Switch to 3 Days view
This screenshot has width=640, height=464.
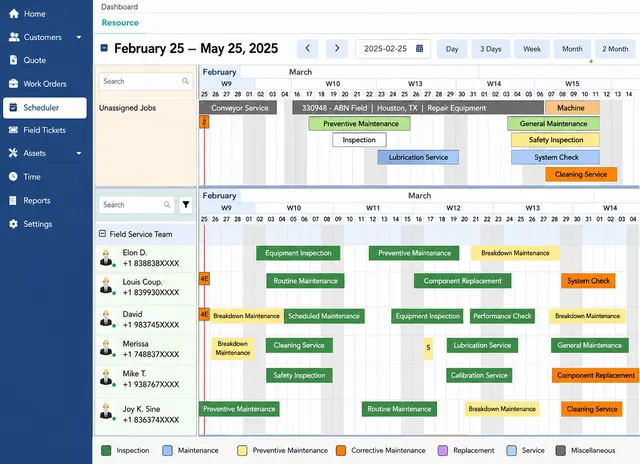point(491,49)
